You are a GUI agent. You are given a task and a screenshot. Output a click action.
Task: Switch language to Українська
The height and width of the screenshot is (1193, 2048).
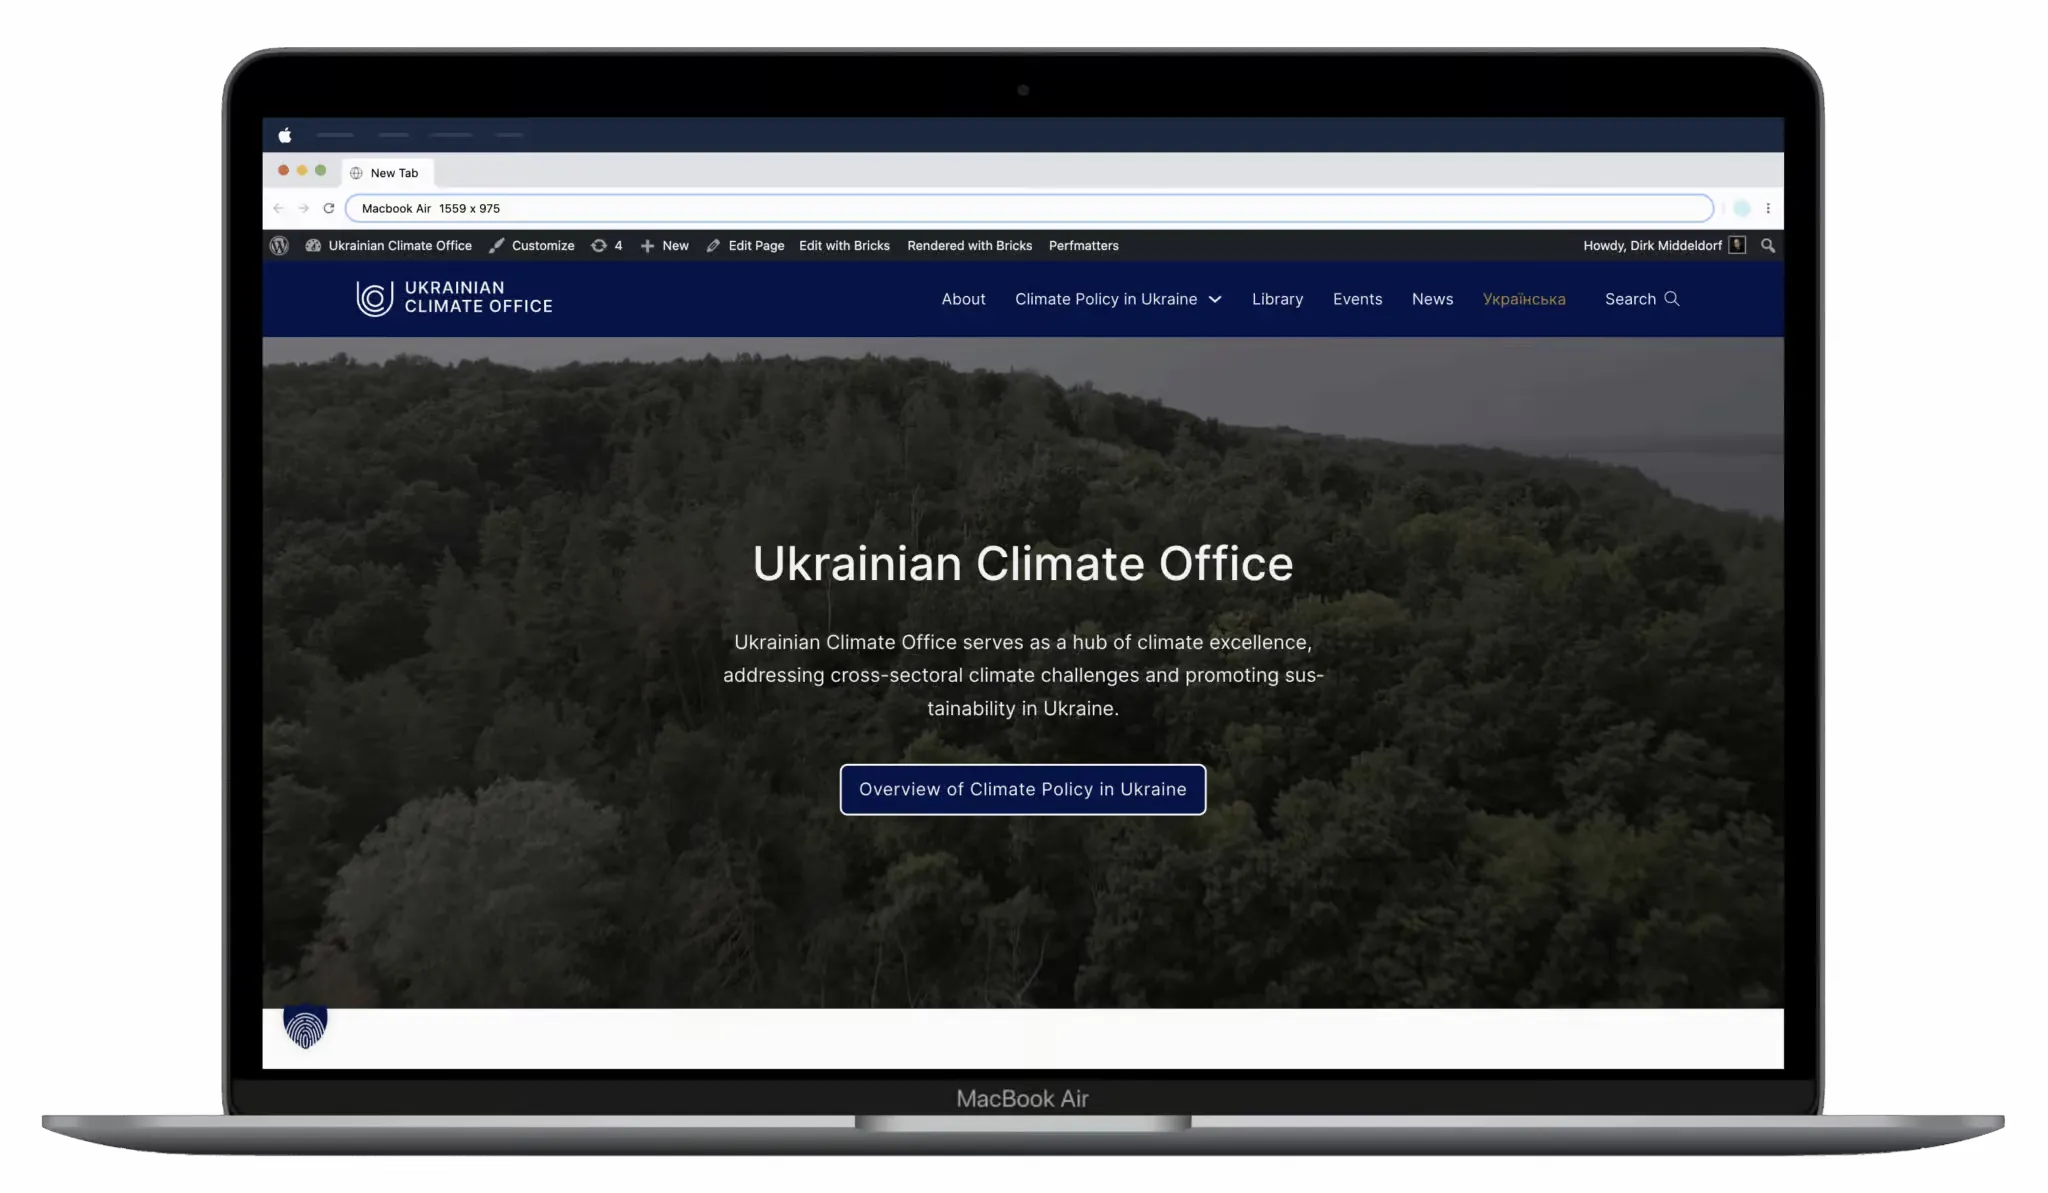[1524, 299]
